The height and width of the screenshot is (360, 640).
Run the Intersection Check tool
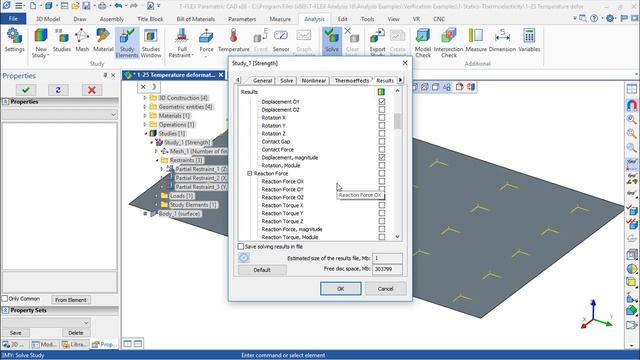tap(449, 42)
